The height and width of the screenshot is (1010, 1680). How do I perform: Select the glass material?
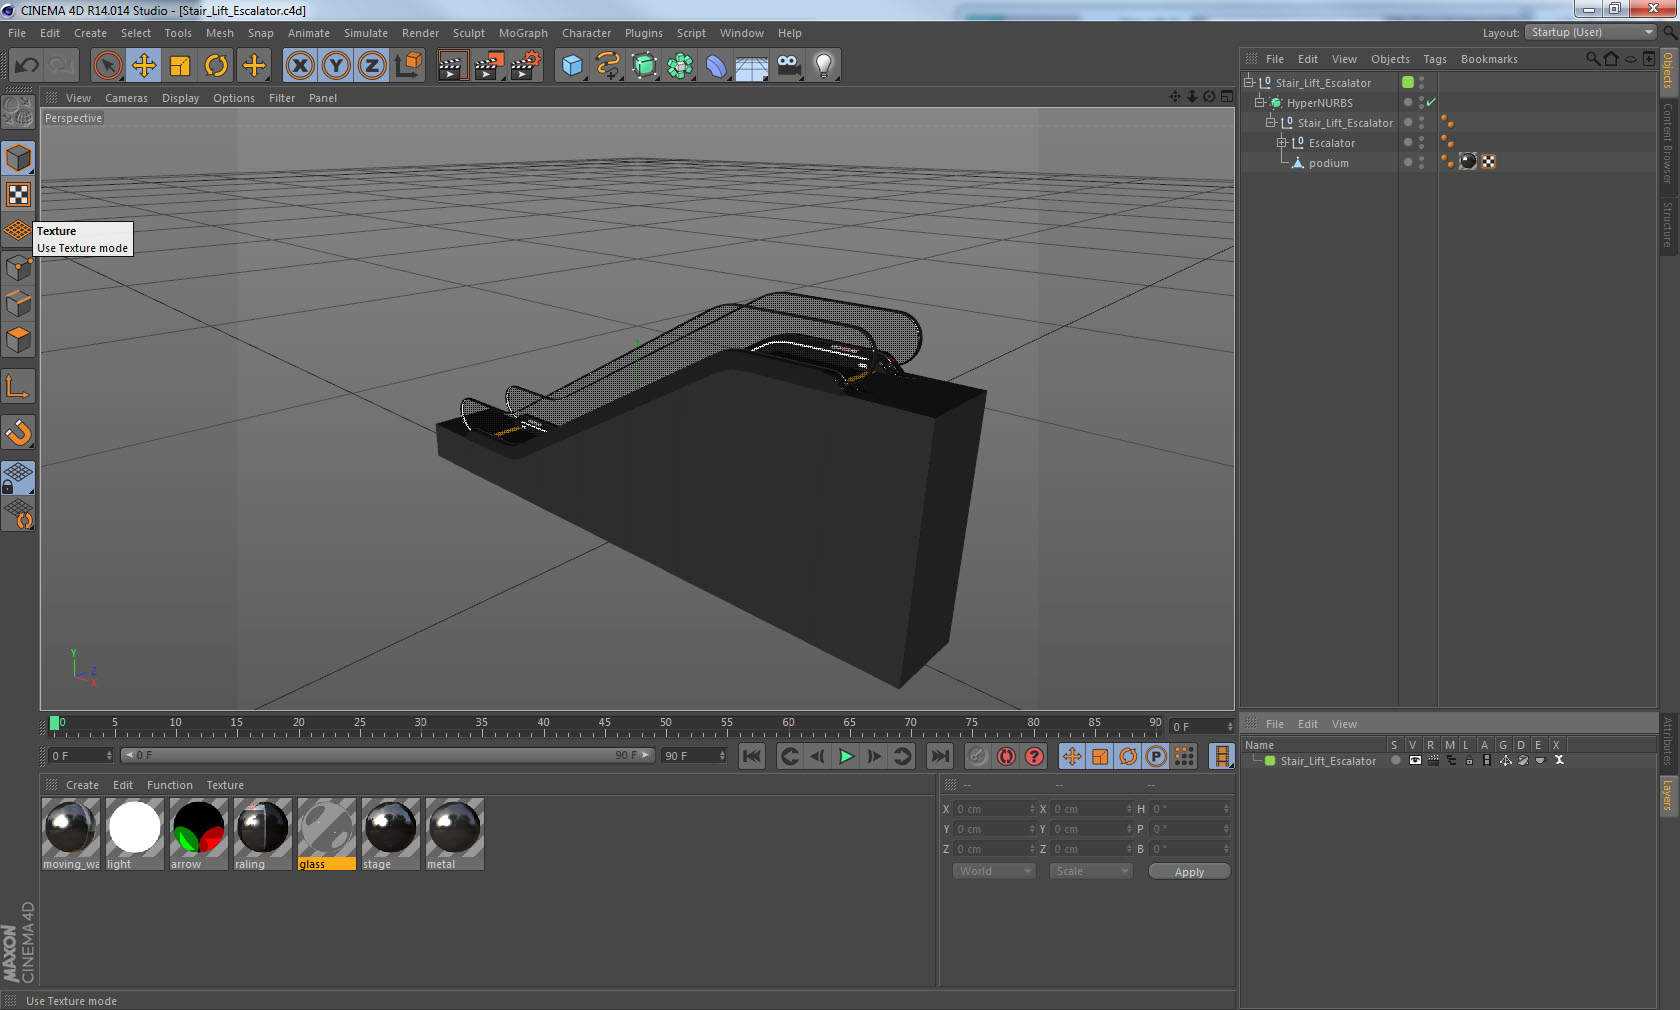coord(327,834)
